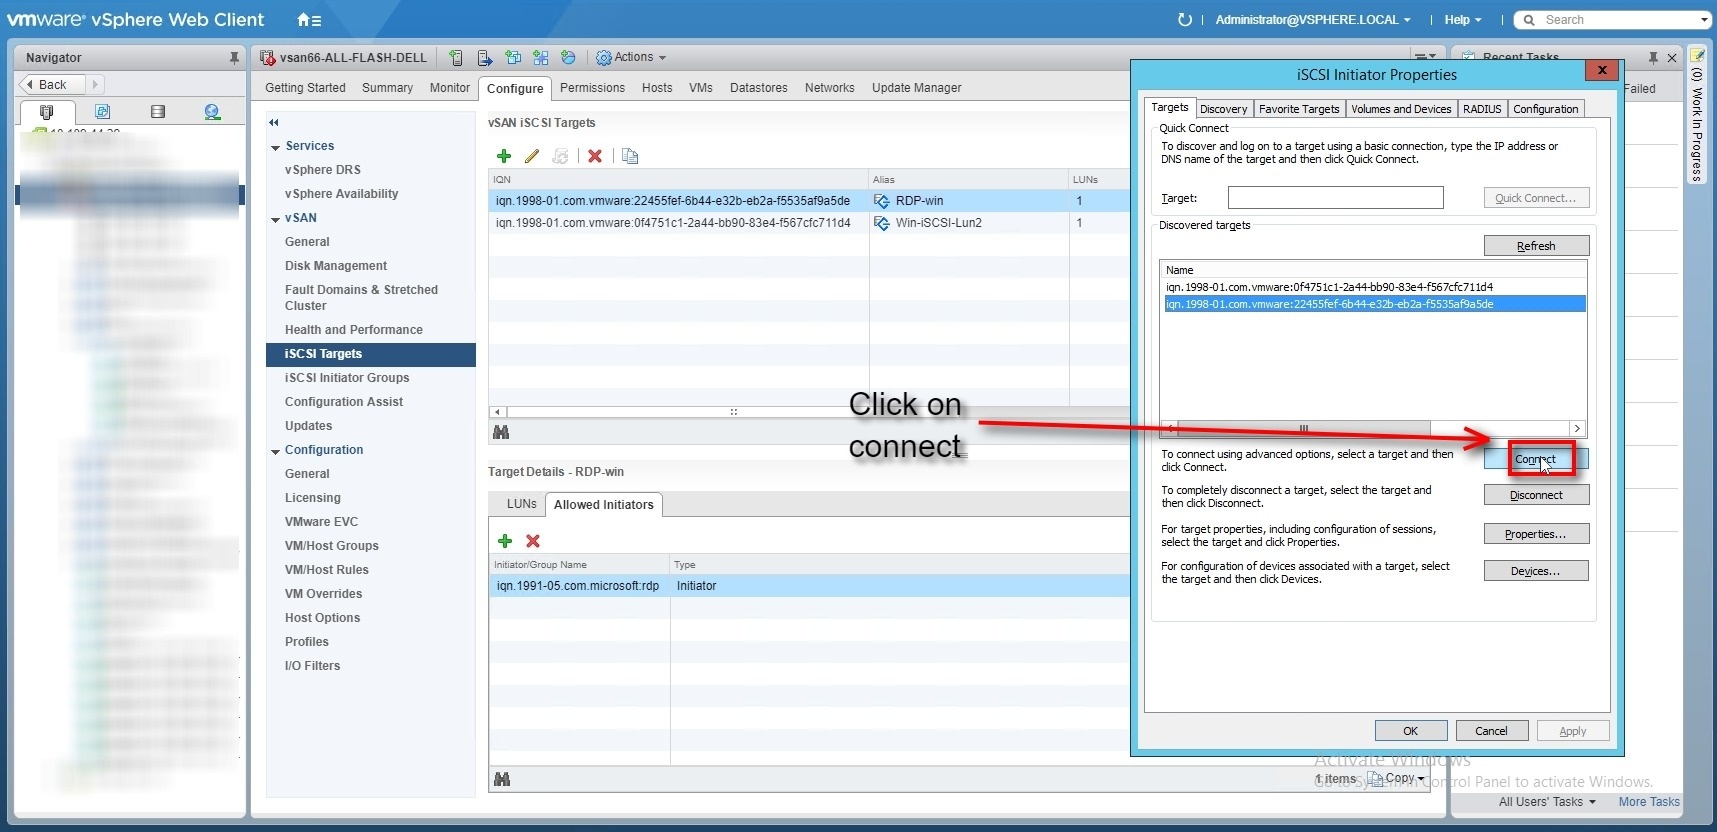Click the pencil edit icon for iSCSI targets
1717x832 pixels.
pos(532,156)
